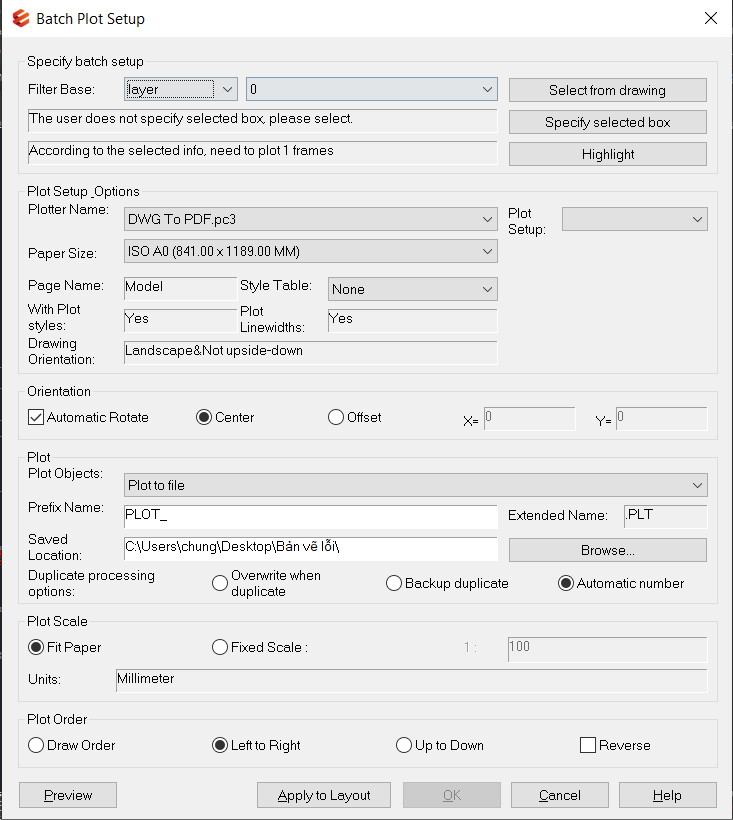Screen dimensions: 733x820
Task: Click the red app logo in title bar
Action: (x=21, y=18)
